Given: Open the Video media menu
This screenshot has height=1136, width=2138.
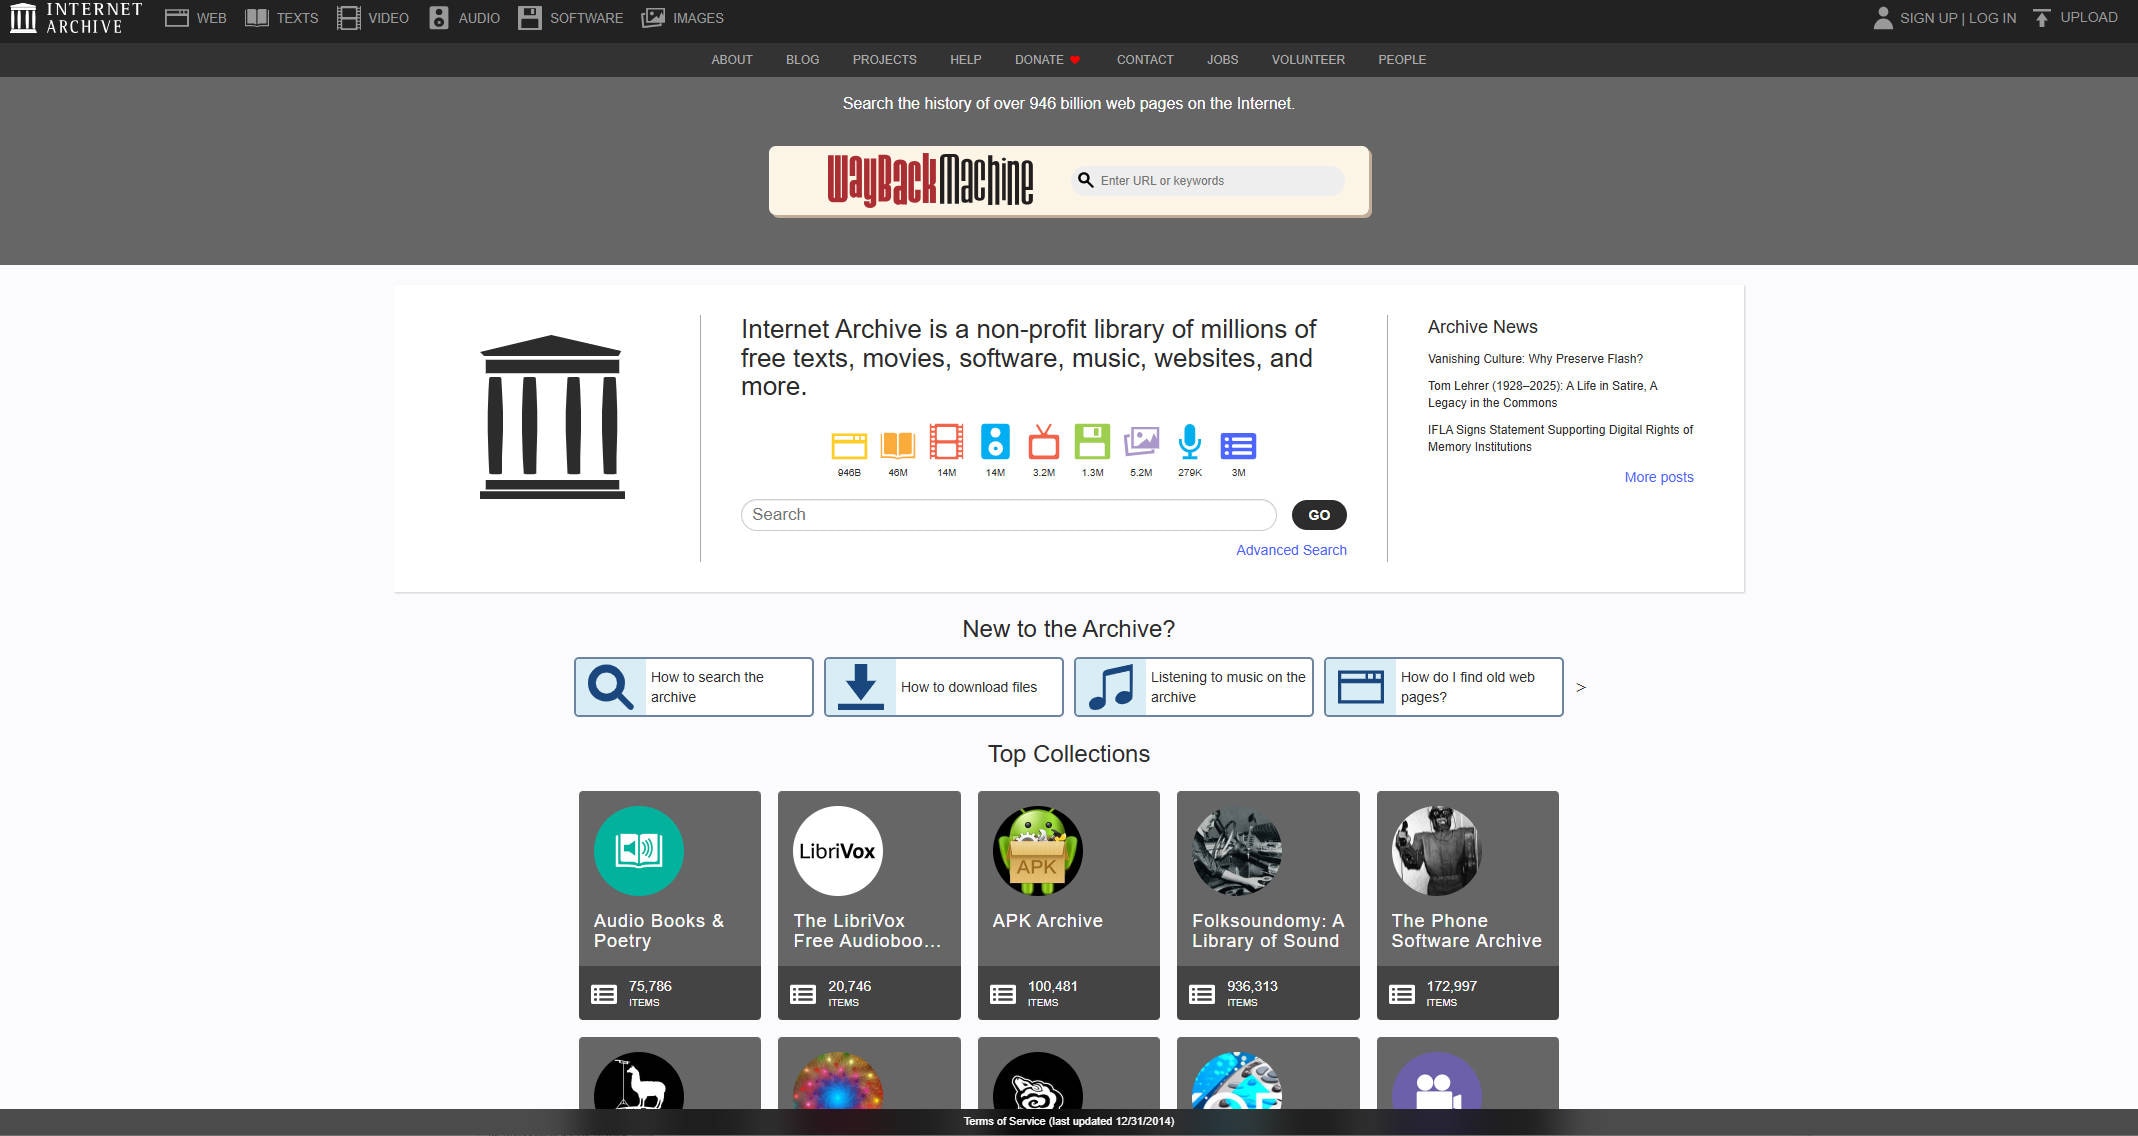Looking at the screenshot, I should click(373, 18).
